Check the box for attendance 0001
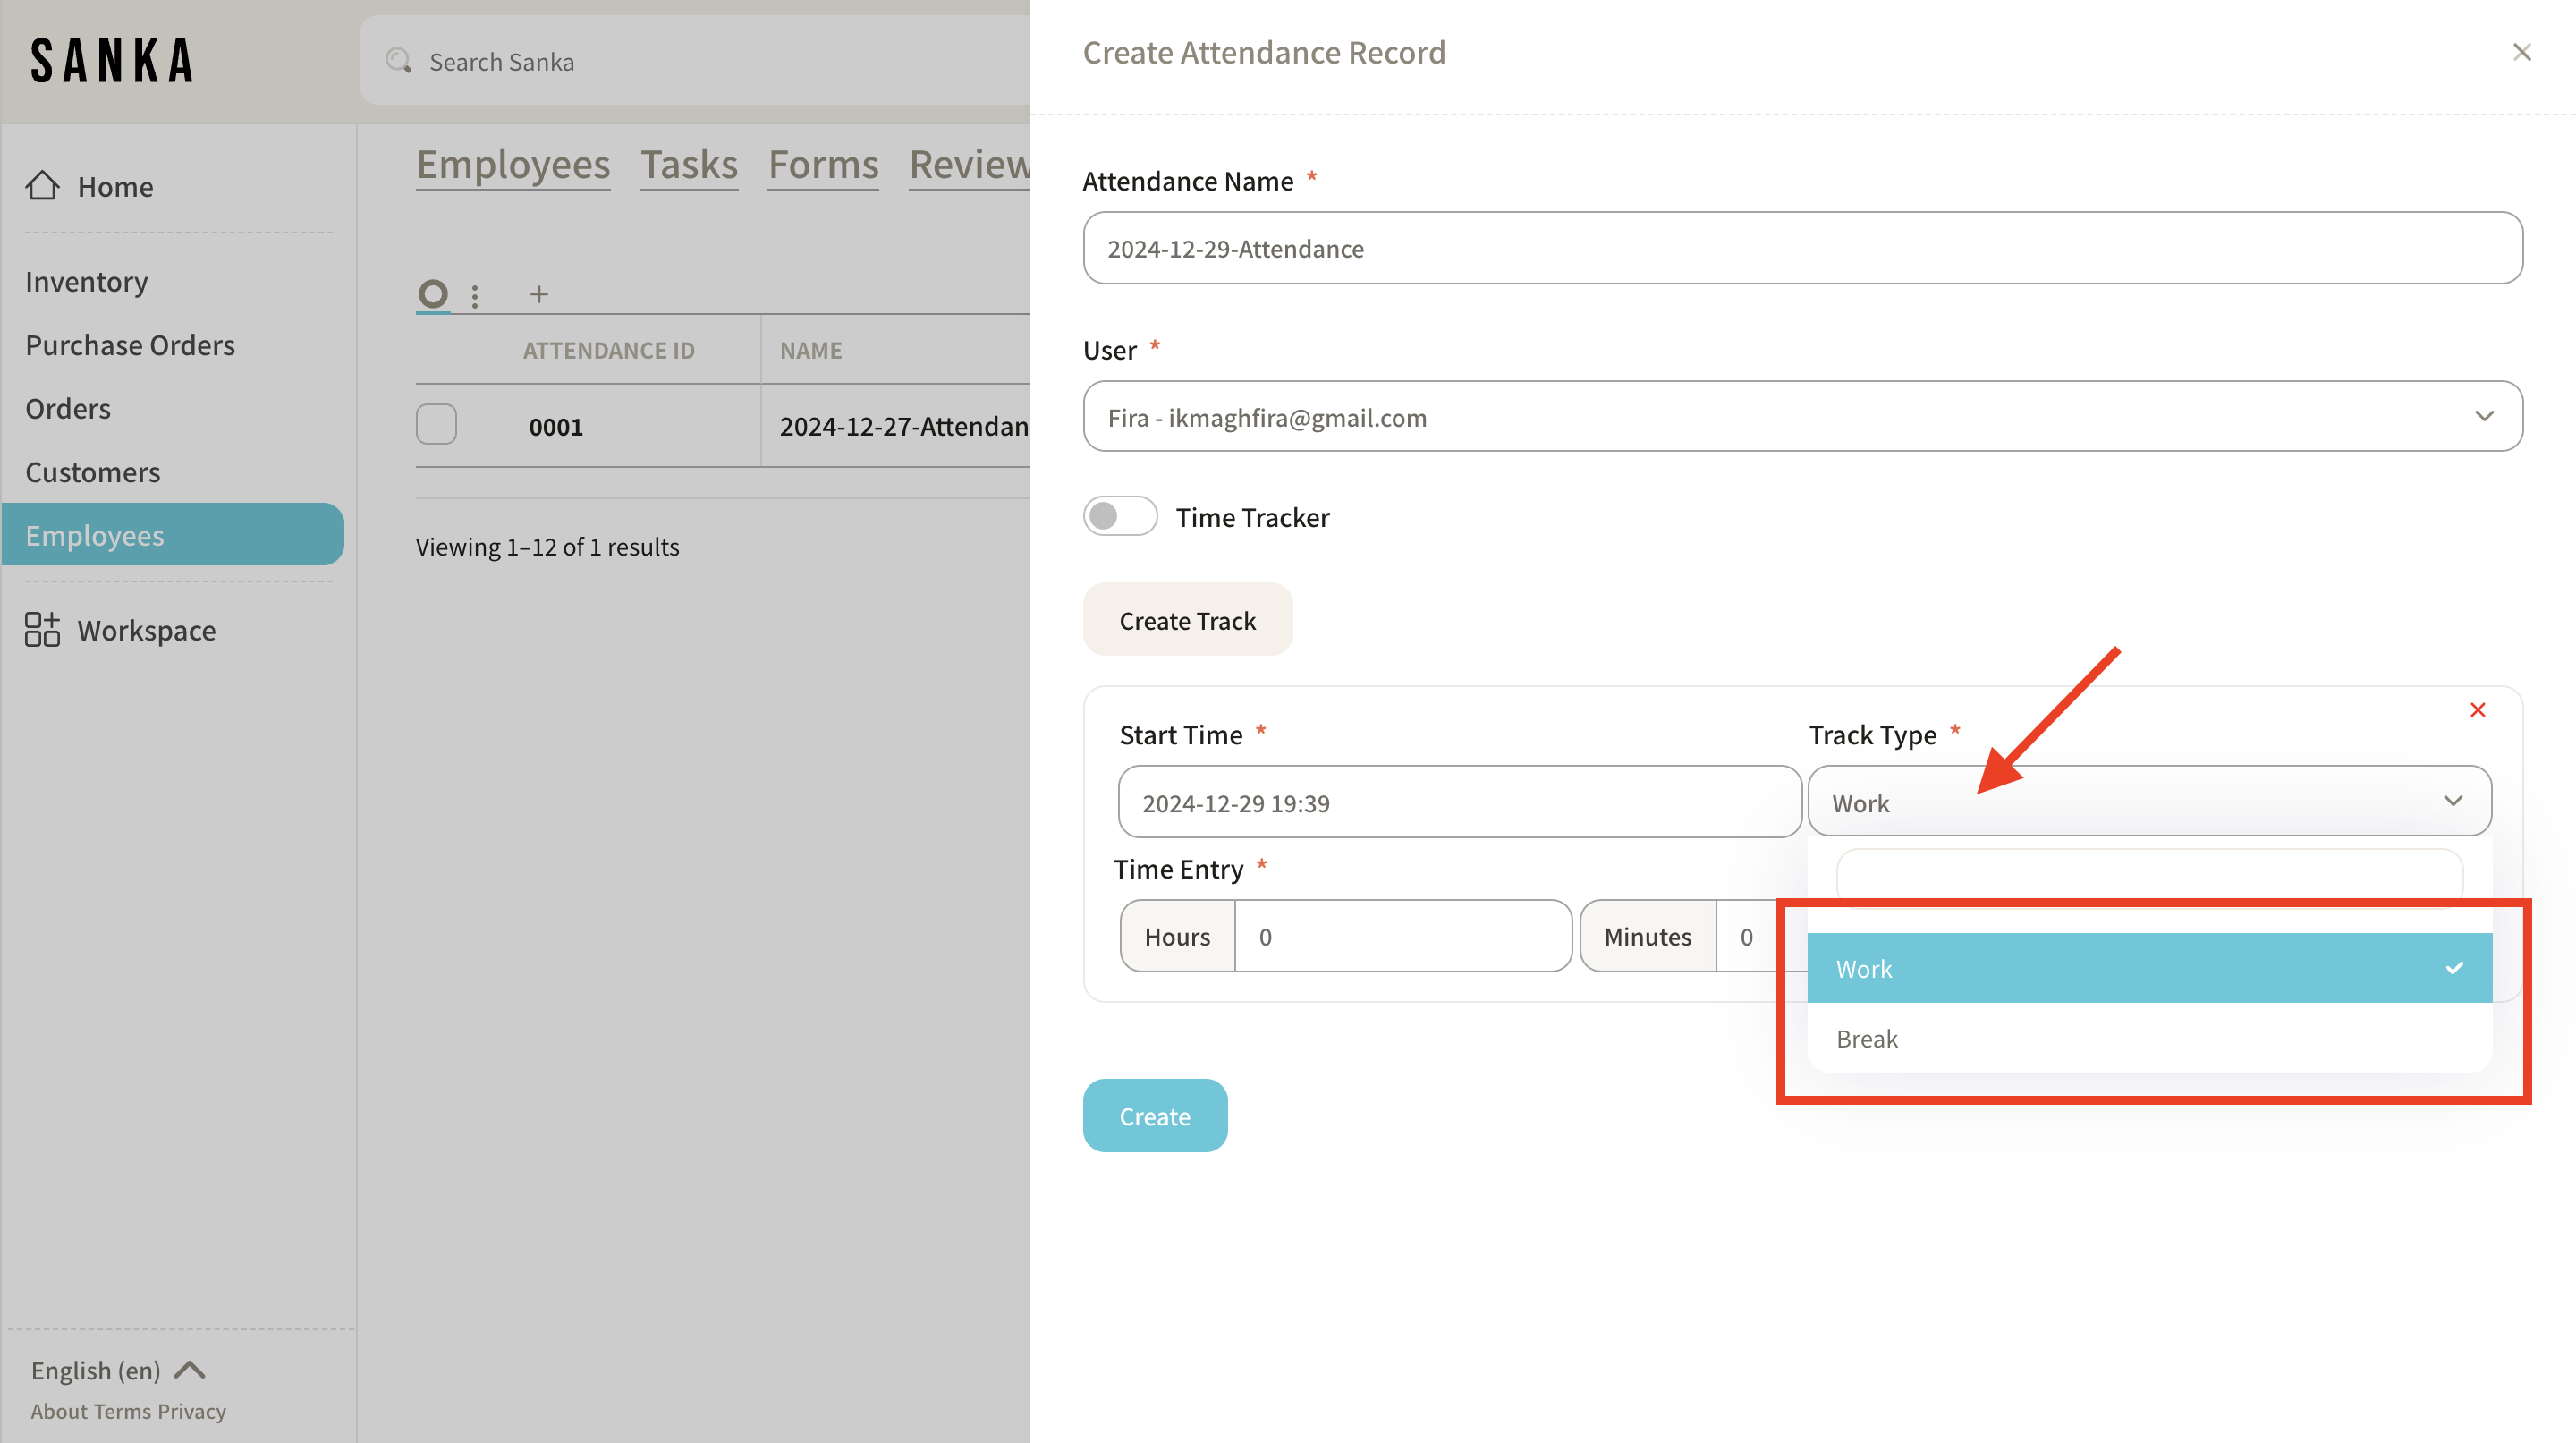The height and width of the screenshot is (1443, 2576). pos(437,425)
